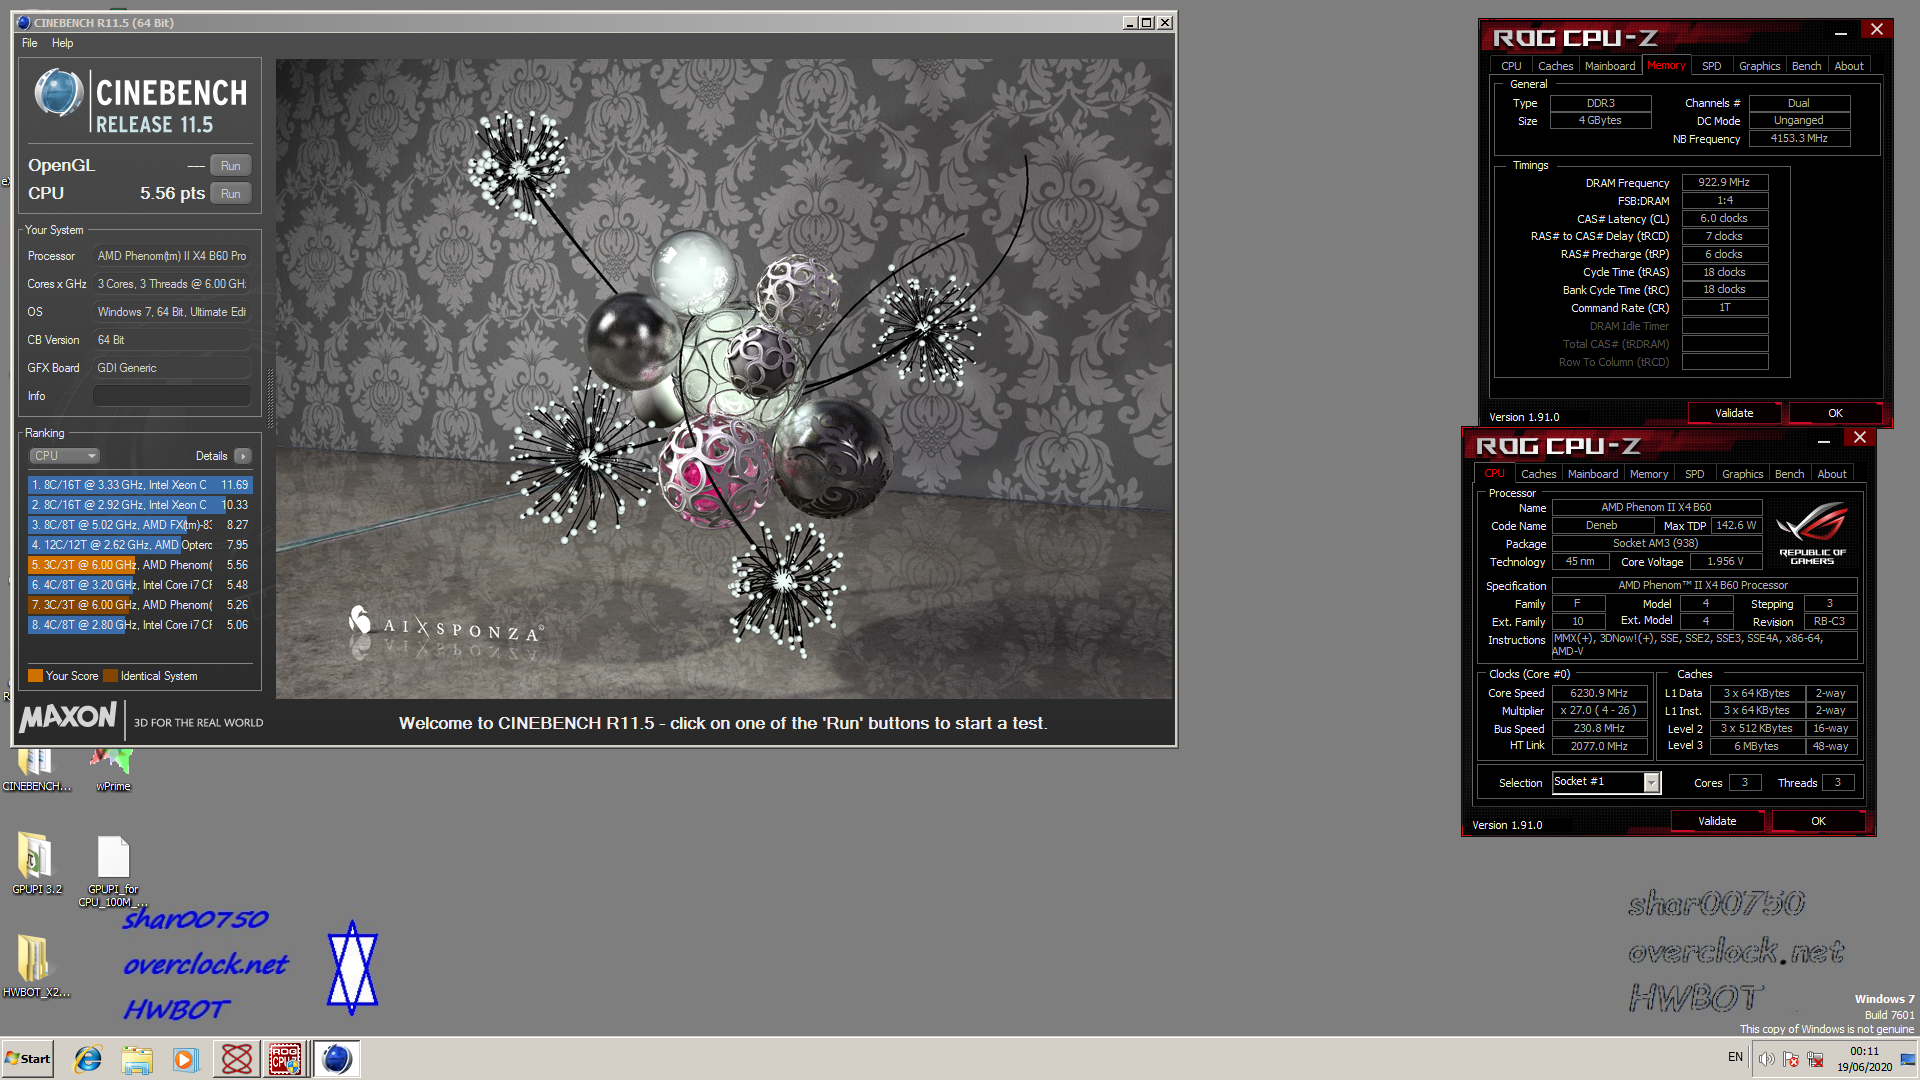Image resolution: width=1920 pixels, height=1080 pixels.
Task: Select Graphics tab in upper CPU-Z window
Action: (x=1759, y=66)
